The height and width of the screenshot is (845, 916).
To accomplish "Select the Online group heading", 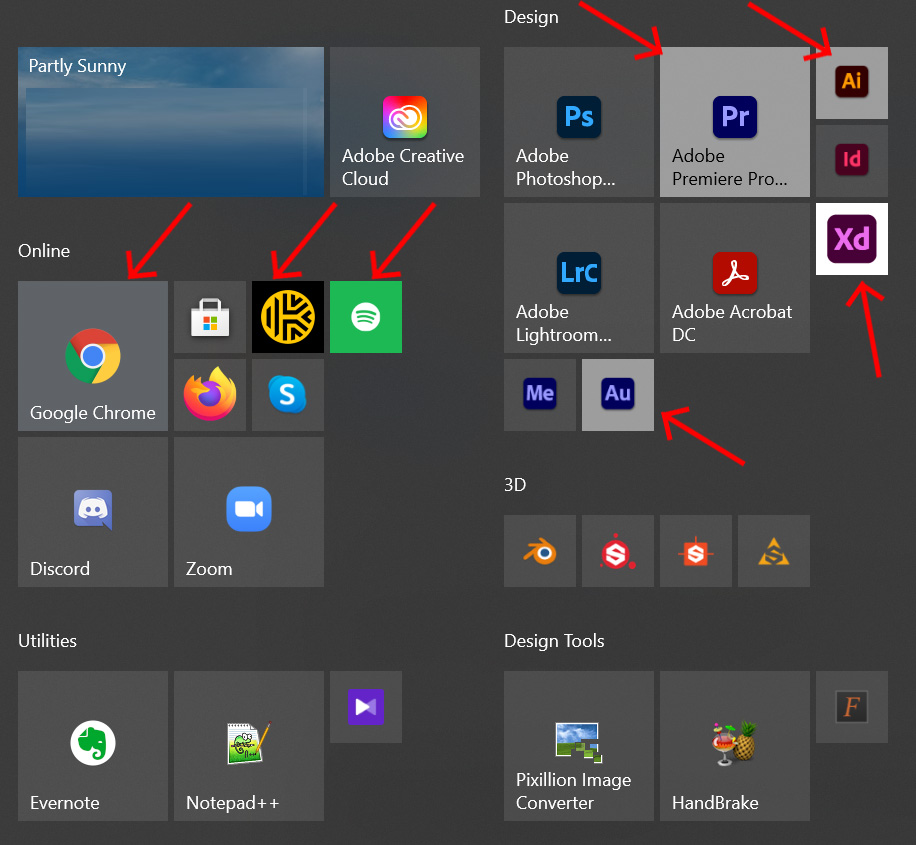I will click(44, 251).
